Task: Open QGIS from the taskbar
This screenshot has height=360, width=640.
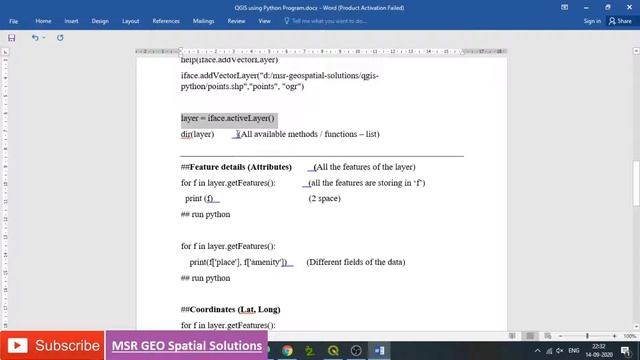Action: coord(333,351)
